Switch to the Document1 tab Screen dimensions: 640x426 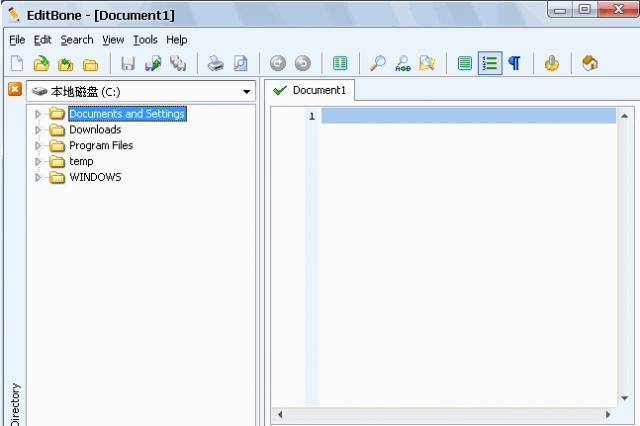[309, 90]
